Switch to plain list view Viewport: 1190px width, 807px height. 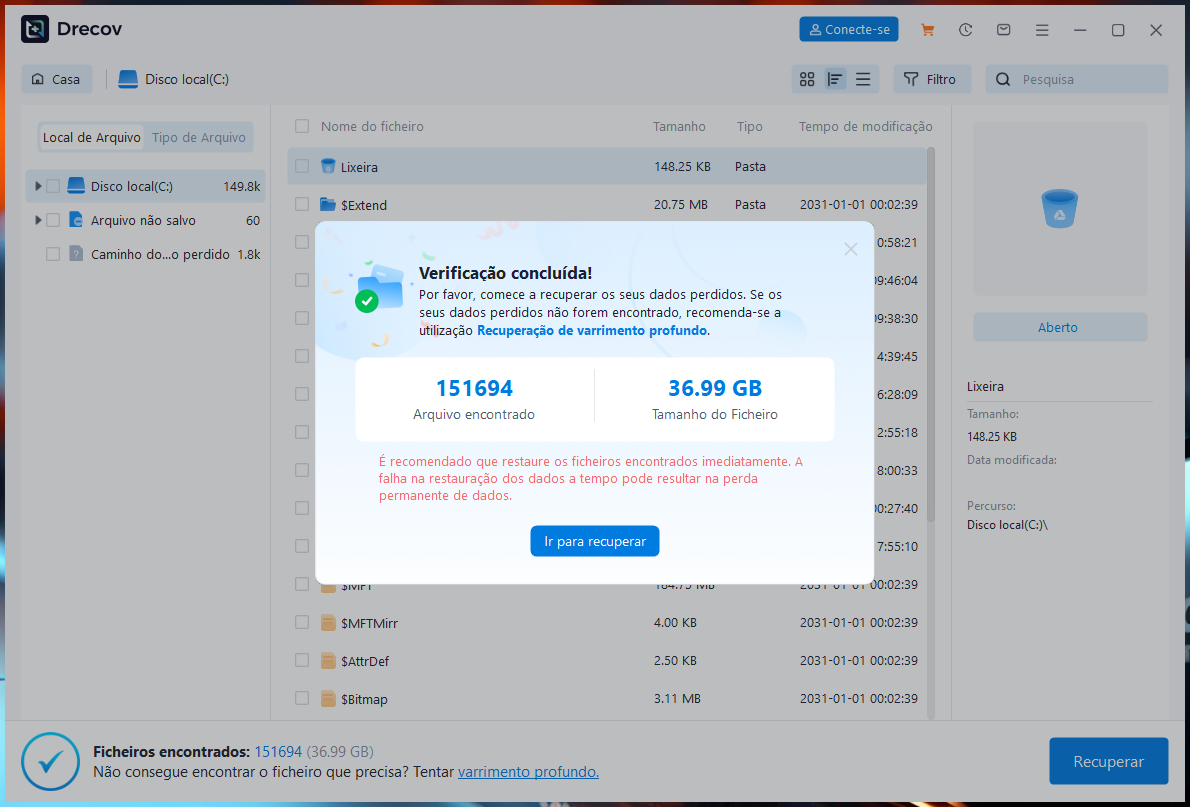[863, 79]
